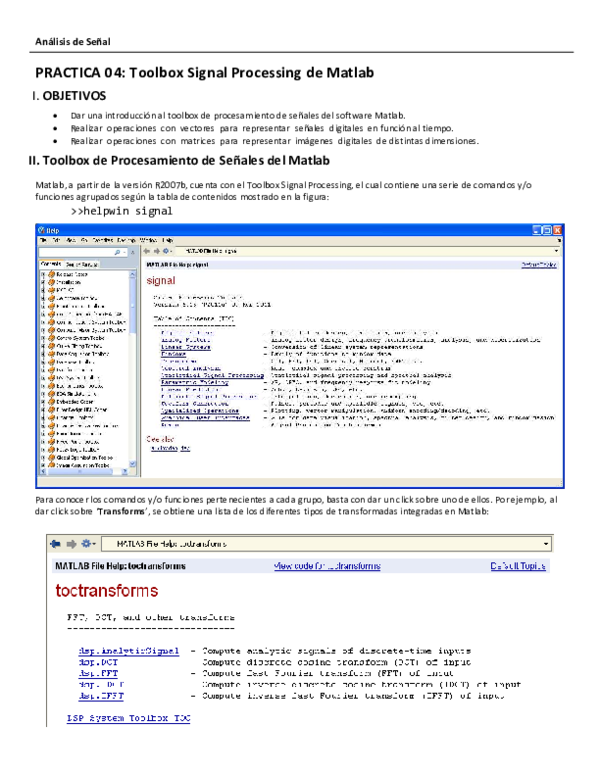Click the back arrow in the toctransforms toolbar
Screen dimensions: 600x776
tap(55, 544)
